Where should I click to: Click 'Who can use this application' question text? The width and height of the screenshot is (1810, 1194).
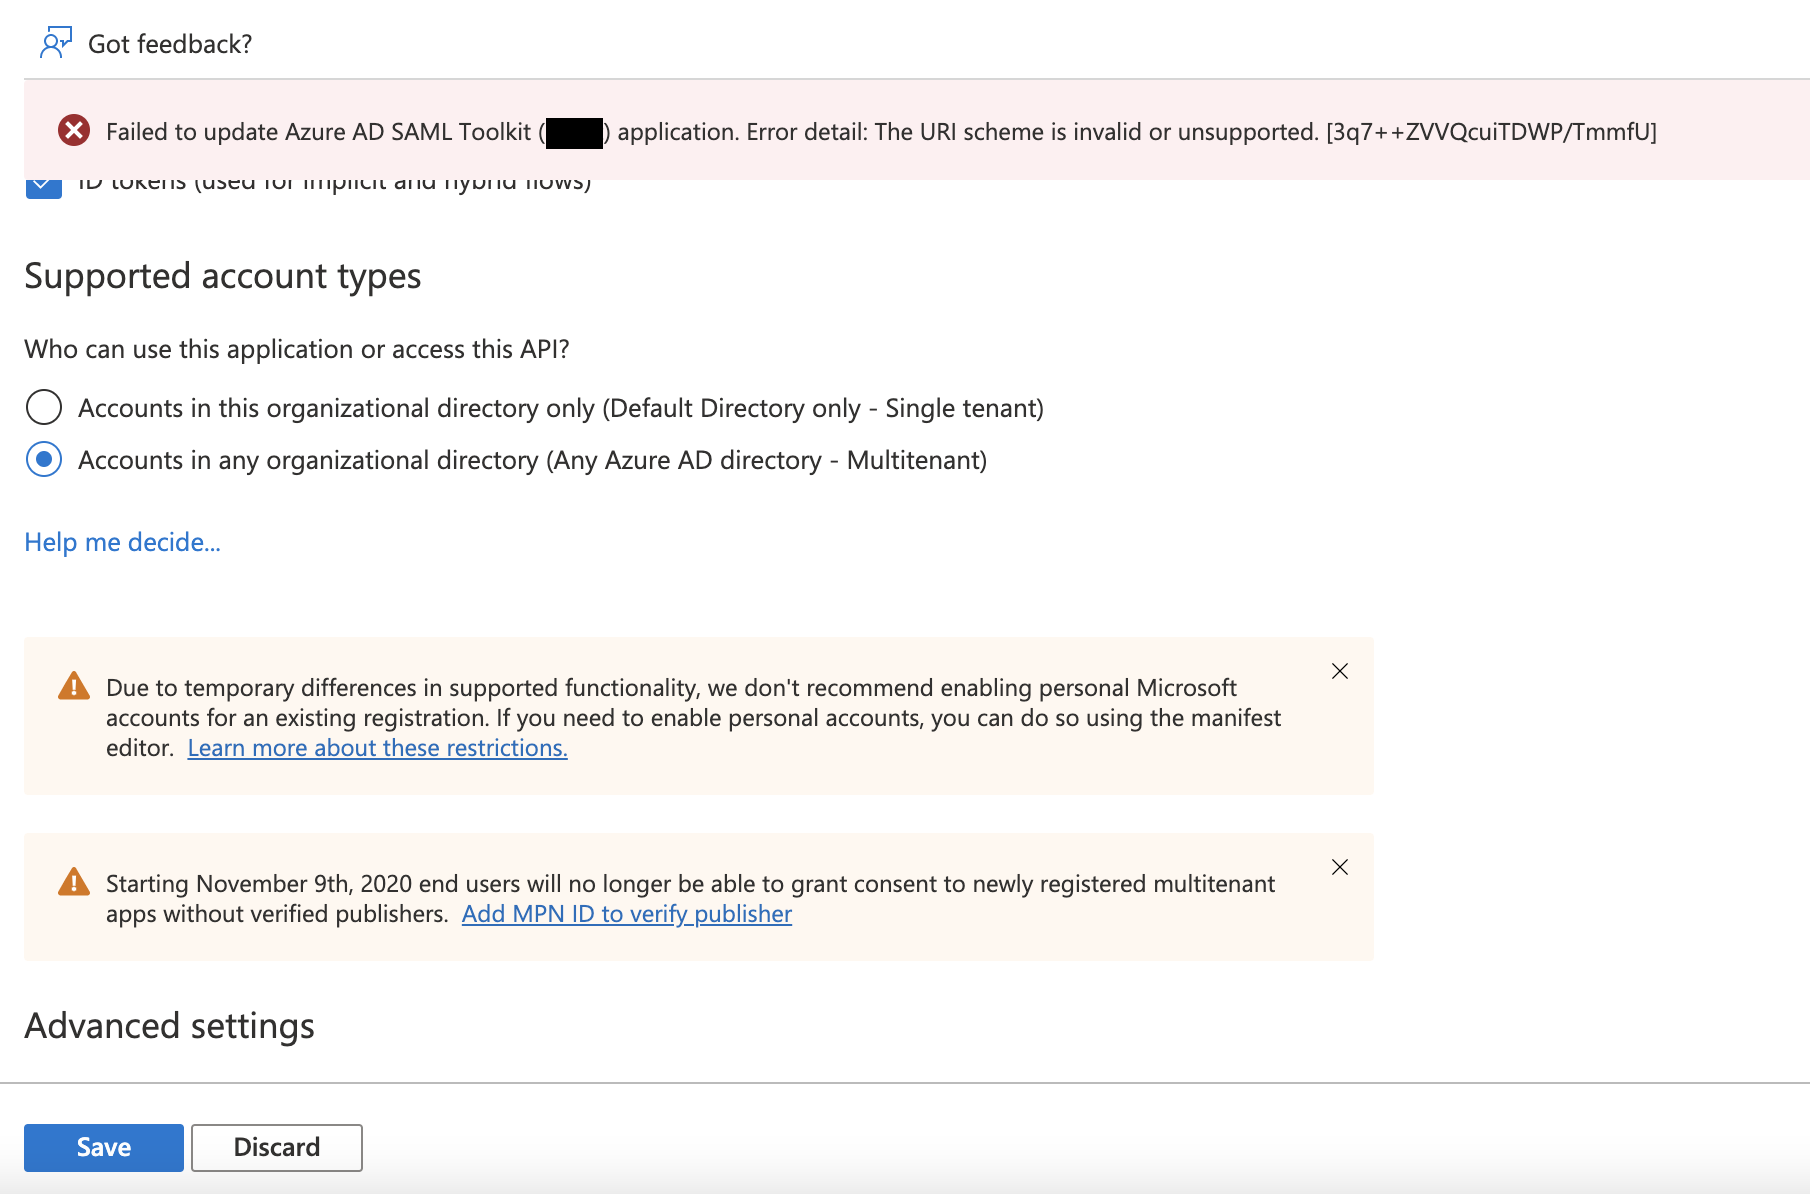tap(297, 349)
